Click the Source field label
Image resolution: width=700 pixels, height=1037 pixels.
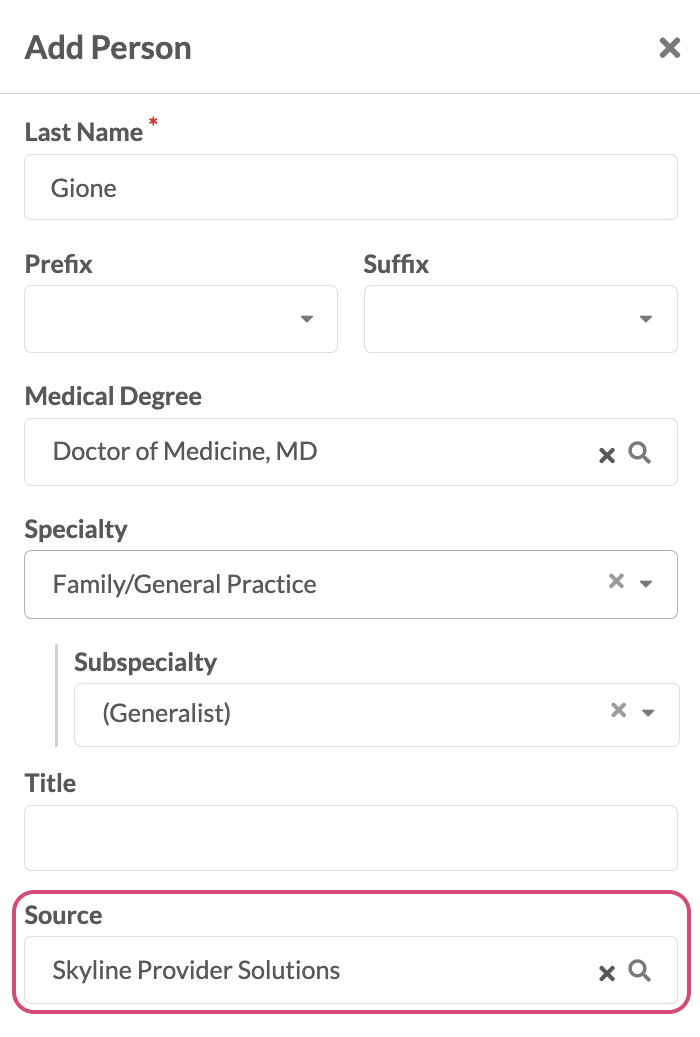[x=64, y=915]
